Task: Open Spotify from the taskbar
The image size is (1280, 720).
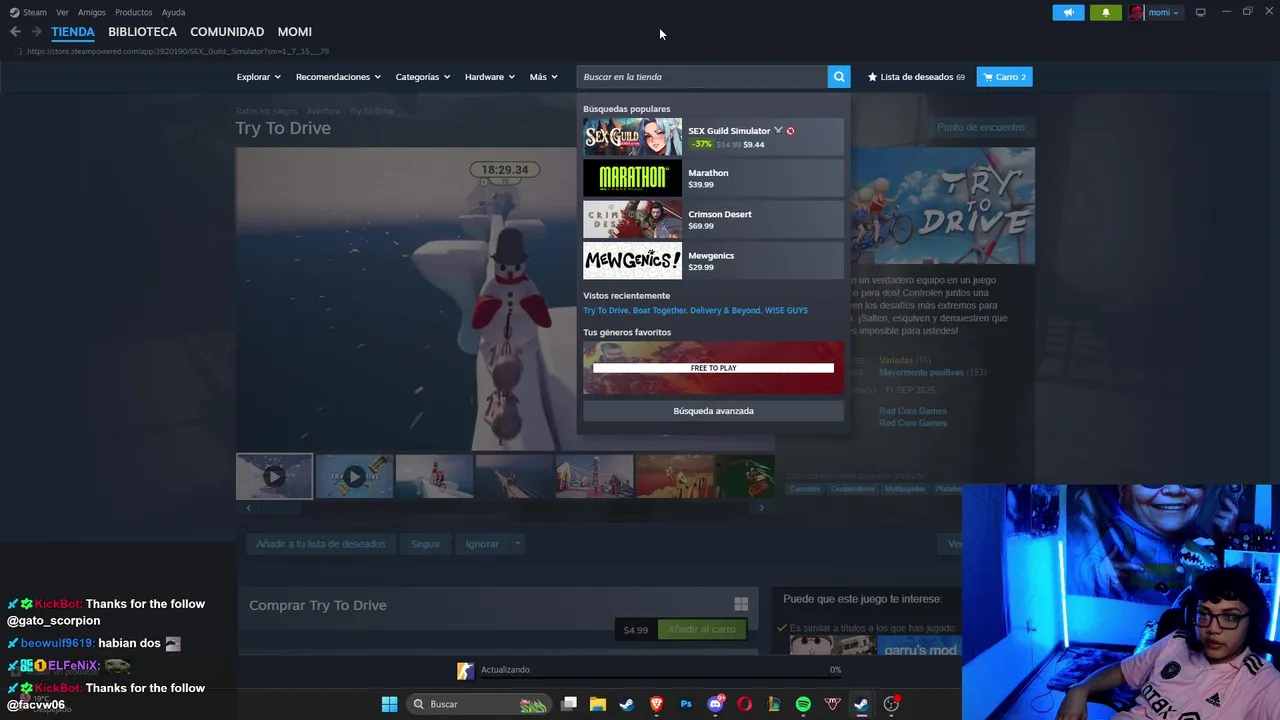Action: pos(803,704)
